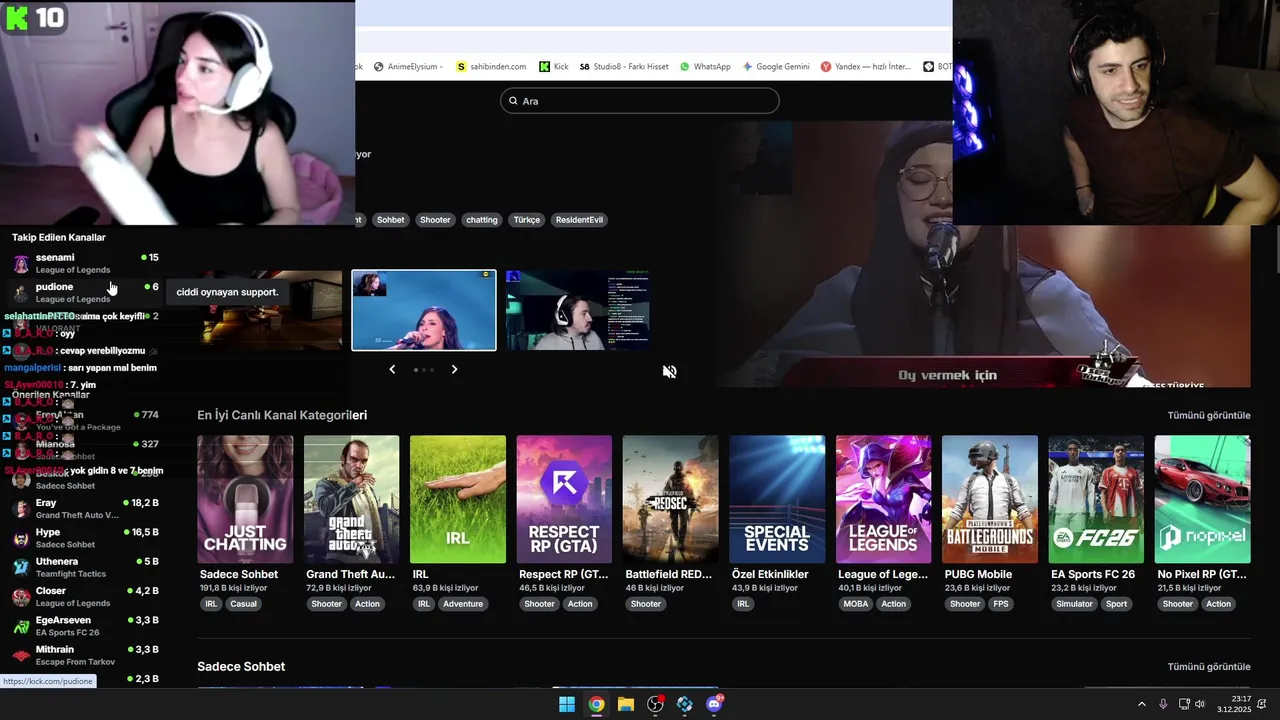Select the singer carousel thumbnail
Viewport: 1280px width, 720px height.
coord(424,310)
